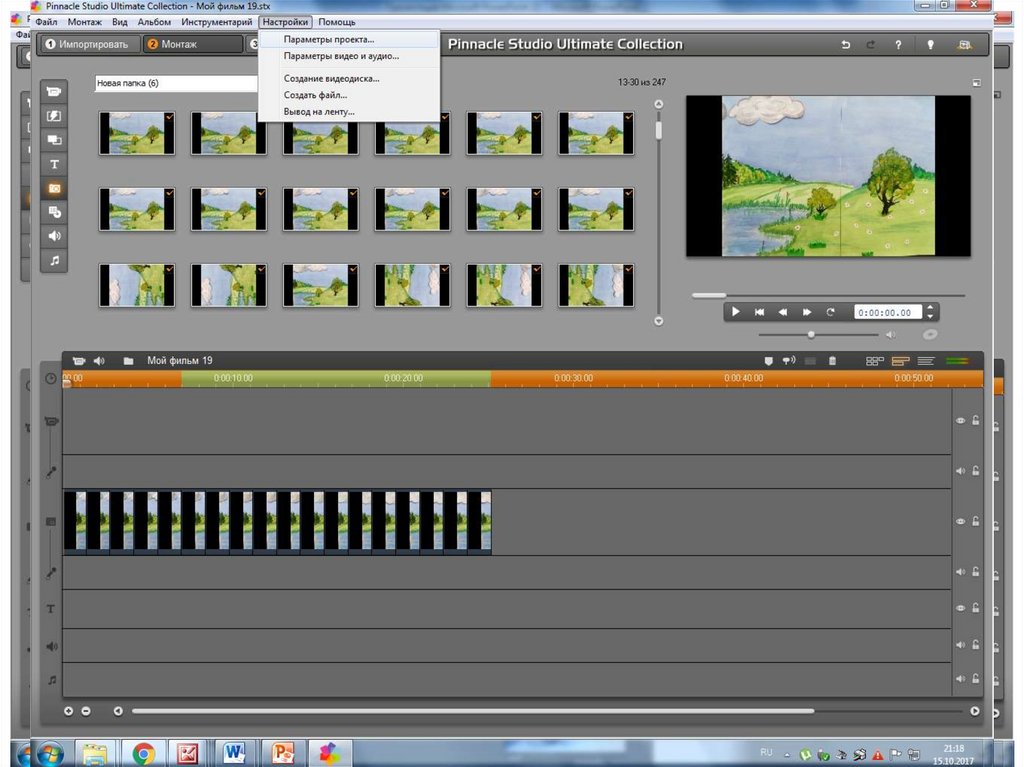Open Google Chrome from the taskbar
Image resolution: width=1024 pixels, height=767 pixels.
coord(143,752)
